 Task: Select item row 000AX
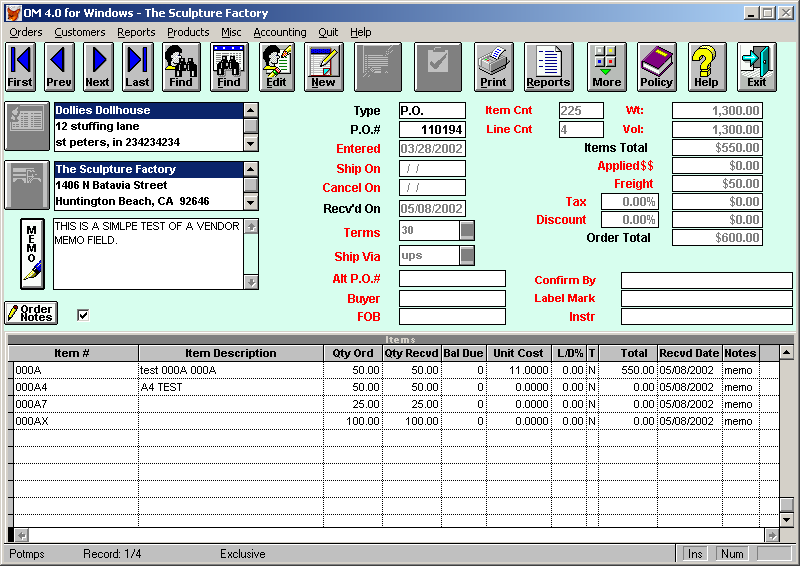coord(394,421)
